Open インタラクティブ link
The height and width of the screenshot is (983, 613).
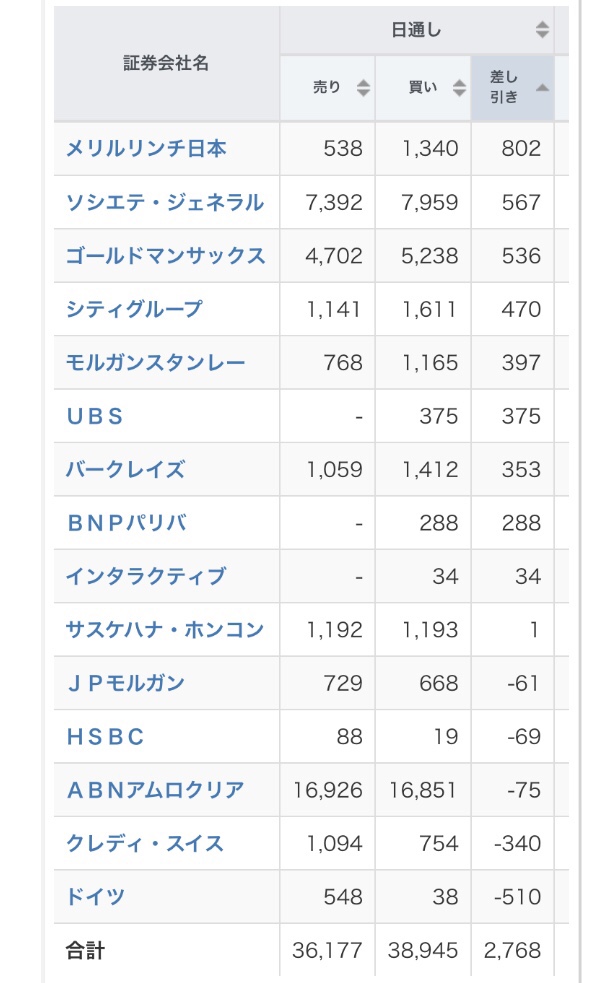point(146,576)
